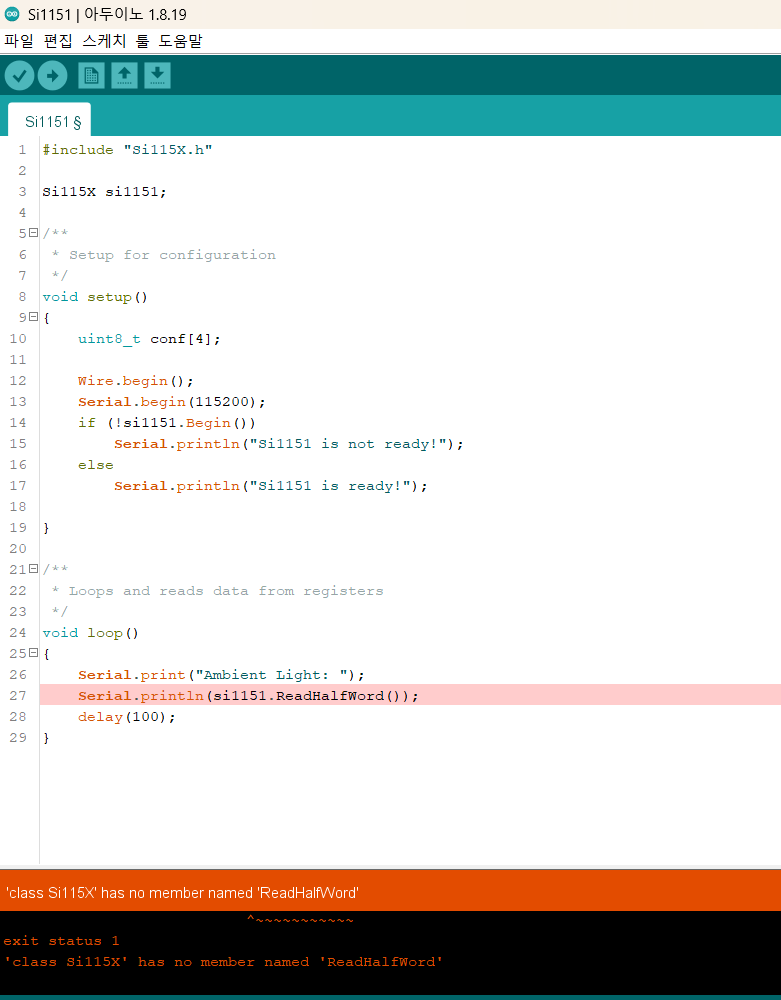The height and width of the screenshot is (1000, 781).
Task: Click the Open sketch up-arrow icon
Action: click(x=124, y=76)
